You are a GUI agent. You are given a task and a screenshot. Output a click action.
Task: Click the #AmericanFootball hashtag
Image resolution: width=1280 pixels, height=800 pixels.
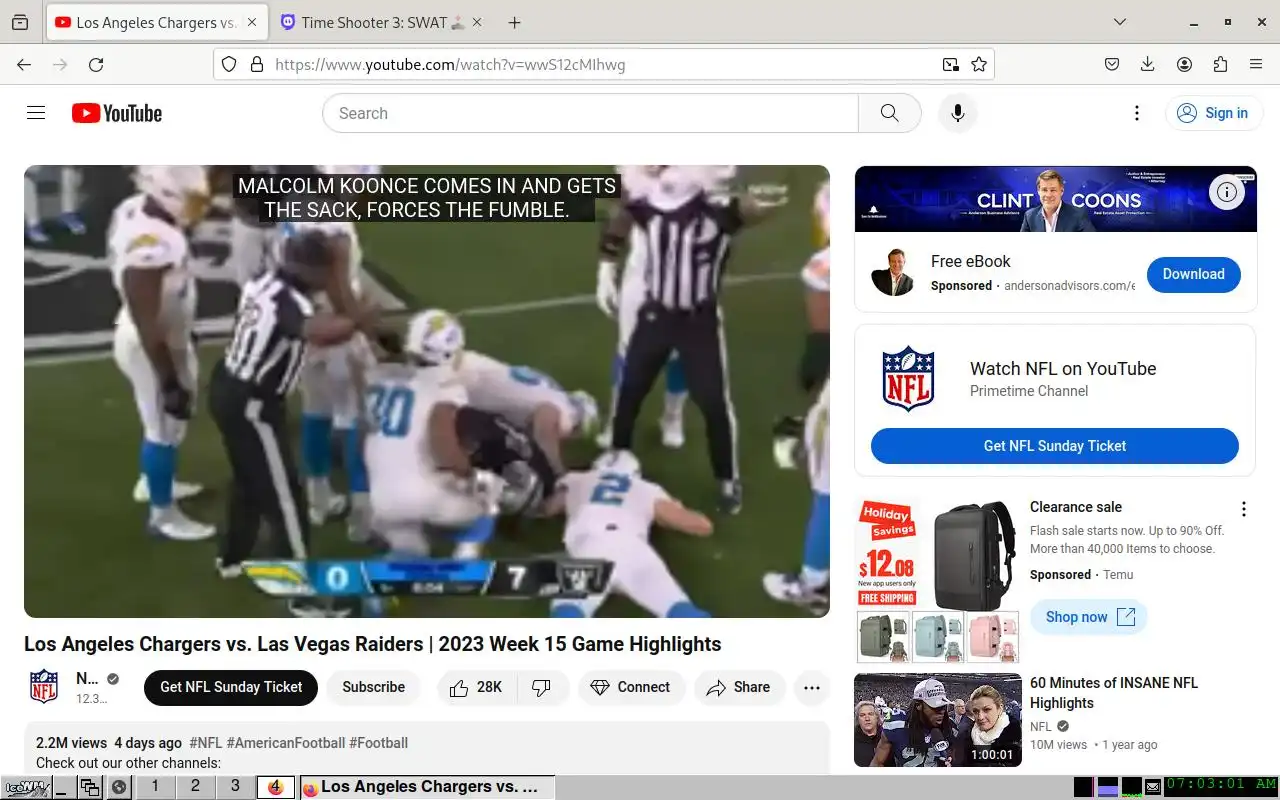point(286,743)
